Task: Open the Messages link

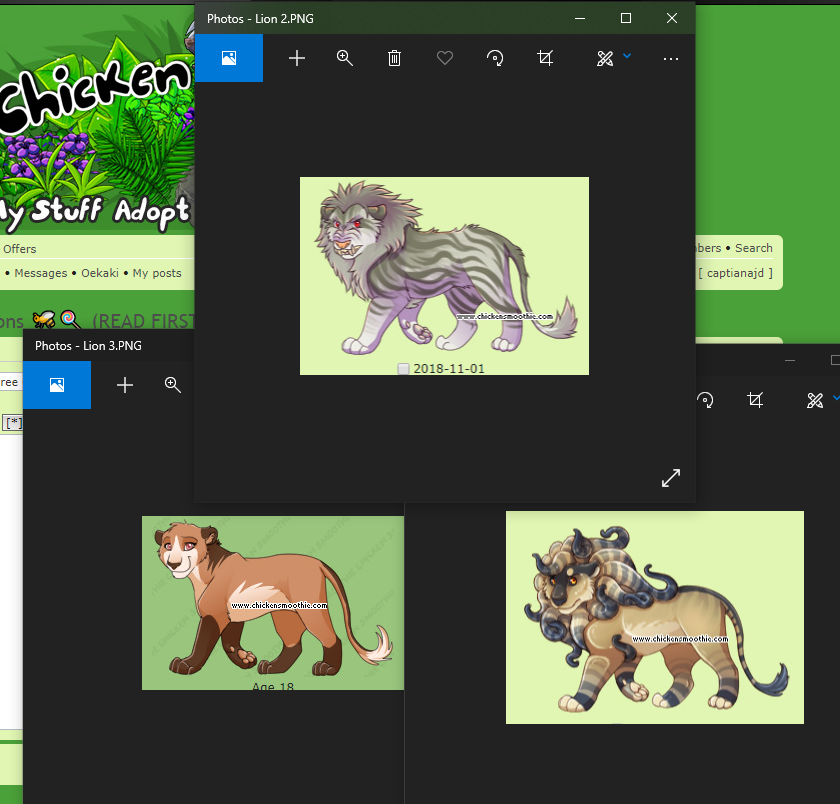Action: (41, 273)
